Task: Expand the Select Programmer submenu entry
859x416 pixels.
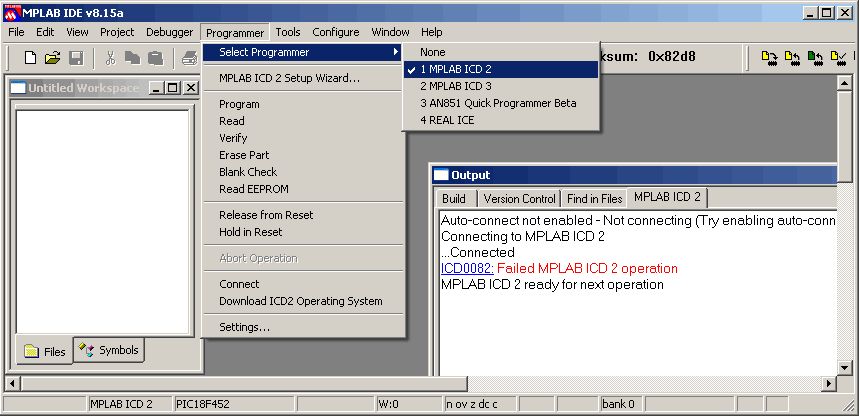Action: [x=303, y=53]
